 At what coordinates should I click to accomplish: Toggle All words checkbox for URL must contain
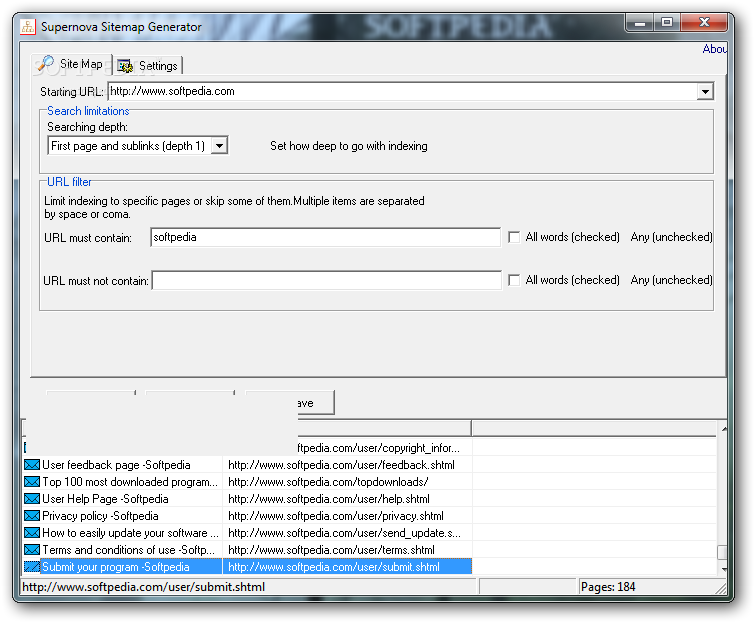point(514,237)
